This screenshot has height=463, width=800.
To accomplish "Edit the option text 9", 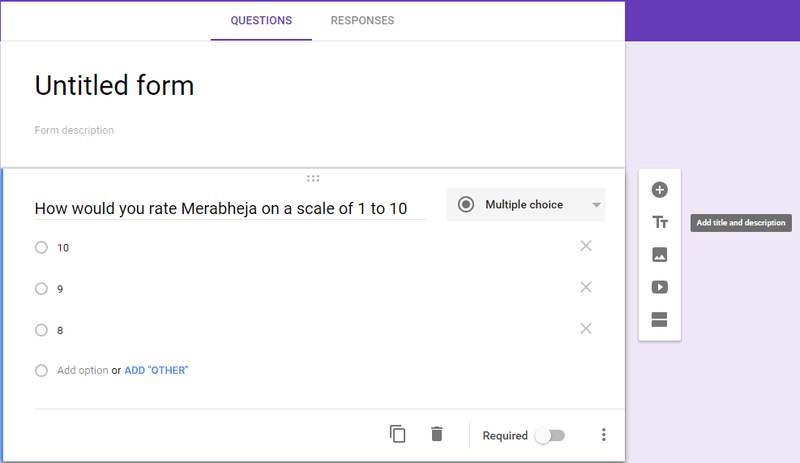I will 60,289.
